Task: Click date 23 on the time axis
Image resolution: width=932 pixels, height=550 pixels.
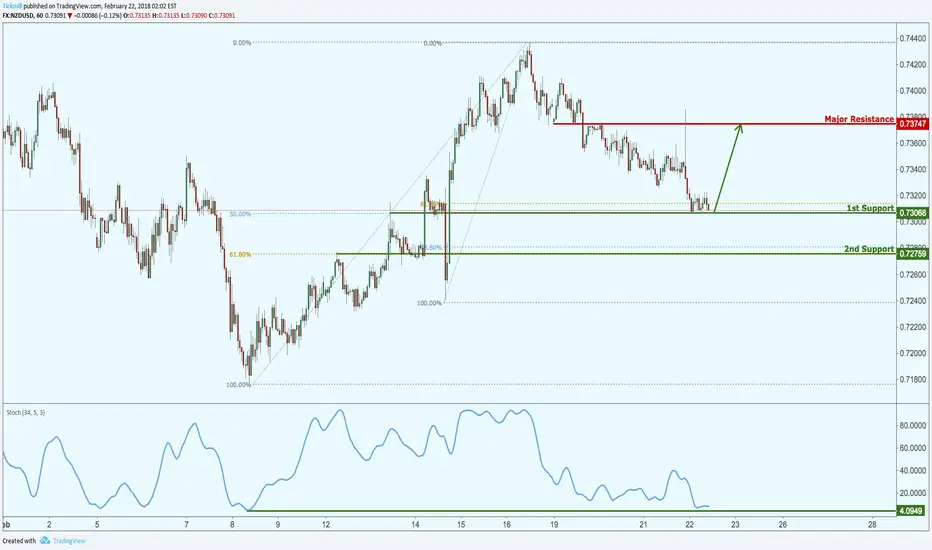Action: [x=735, y=525]
